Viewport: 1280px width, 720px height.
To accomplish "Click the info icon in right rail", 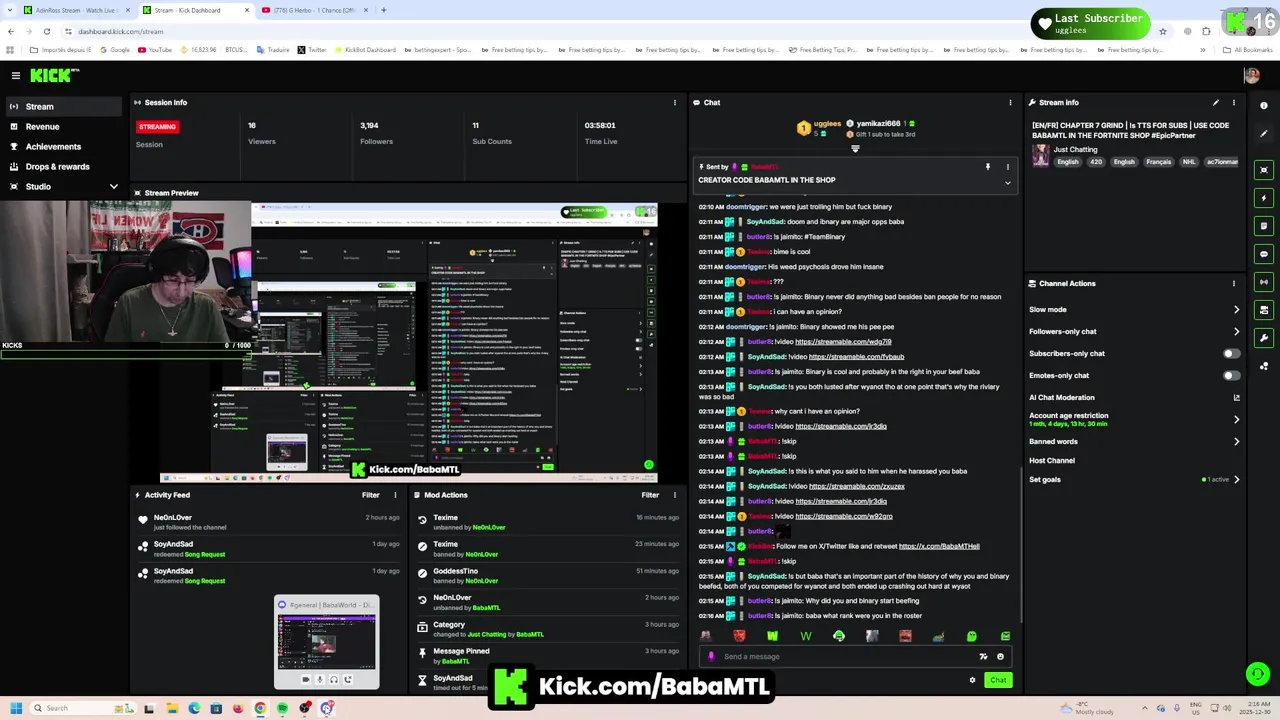I will 1264,105.
